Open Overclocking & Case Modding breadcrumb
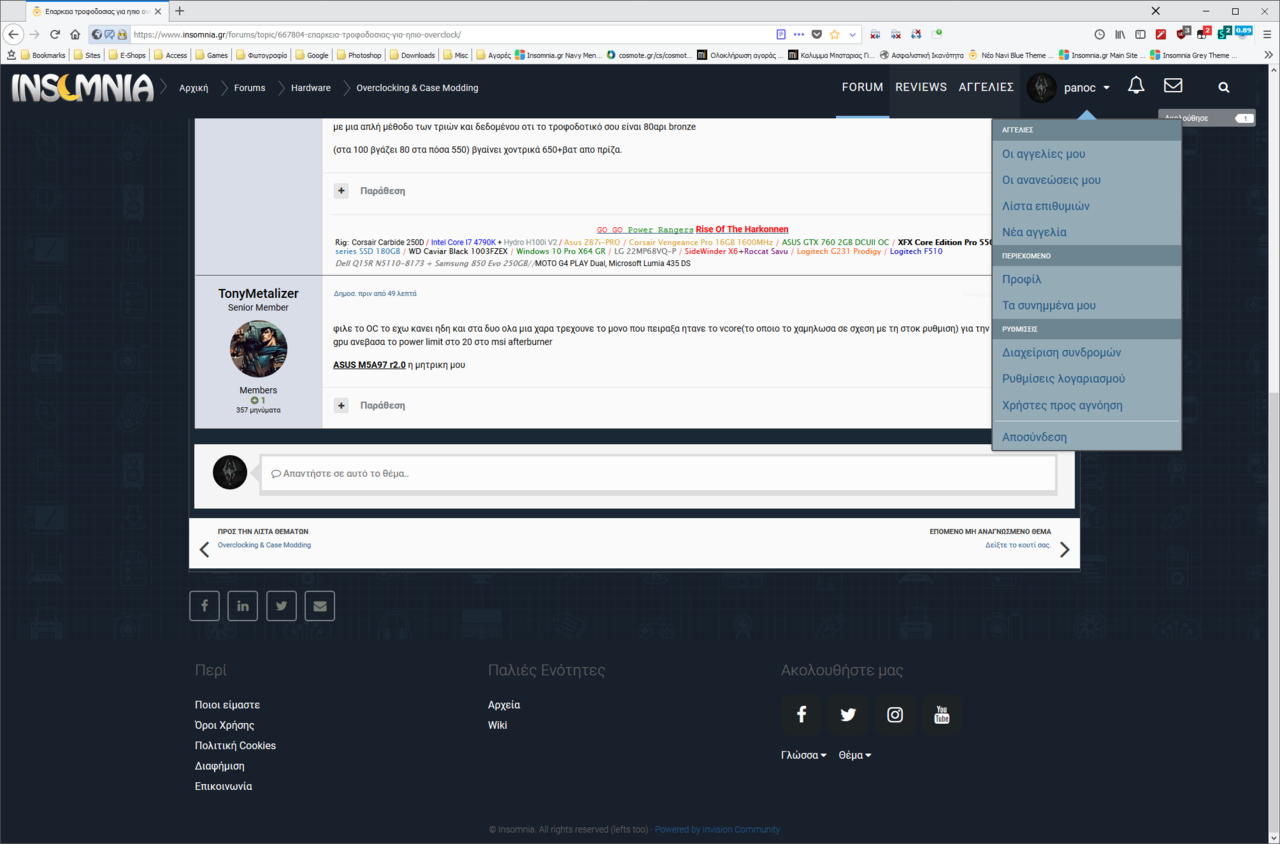This screenshot has height=844, width=1280. (x=417, y=88)
